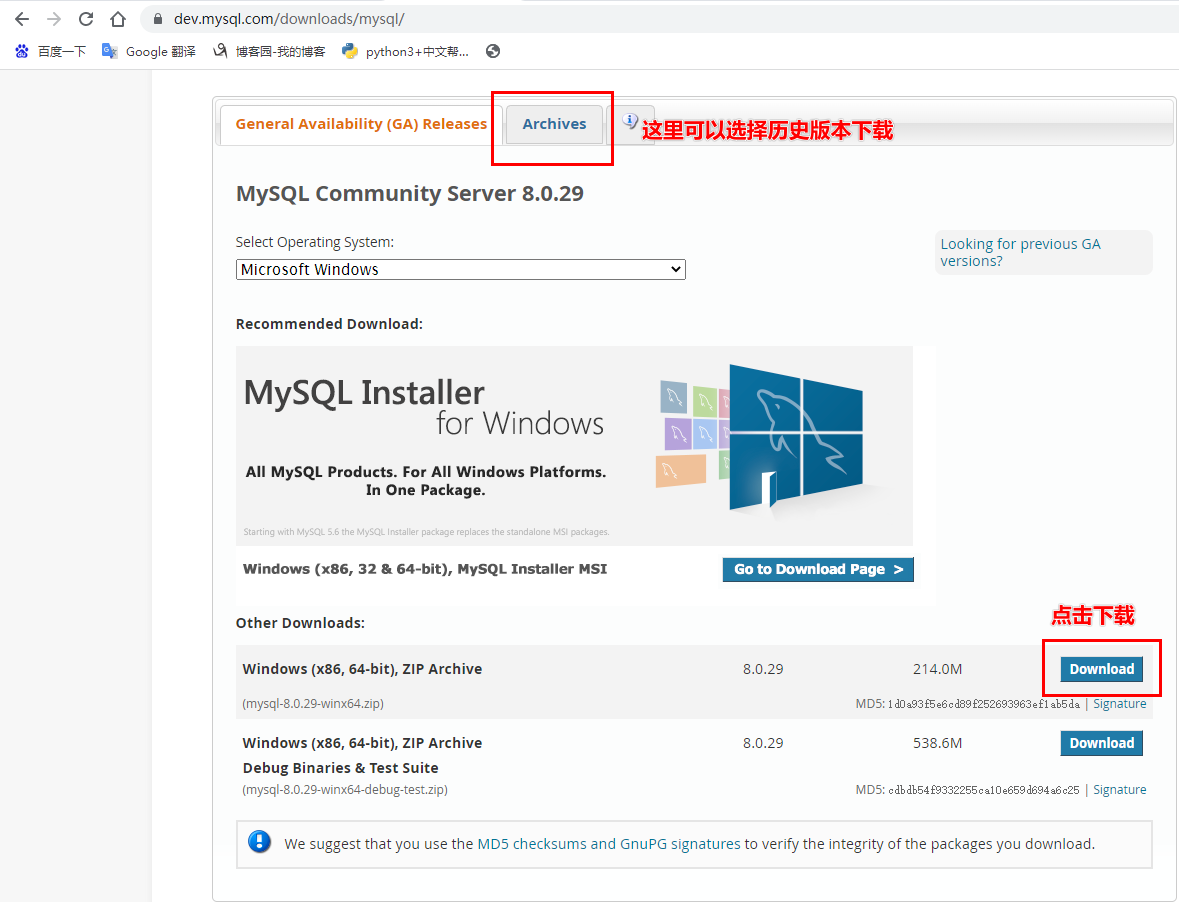1179x902 pixels.
Task: Open the python3+中文帮 bookmark
Action: click(x=405, y=51)
